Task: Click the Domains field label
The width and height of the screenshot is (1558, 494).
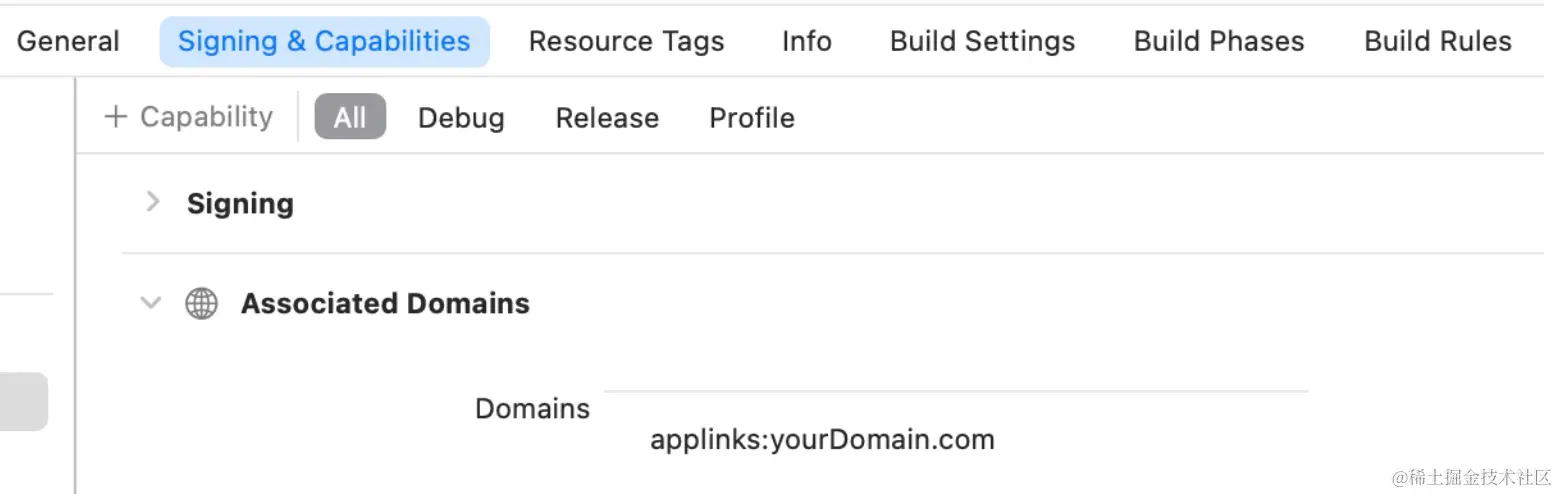Action: 532,408
